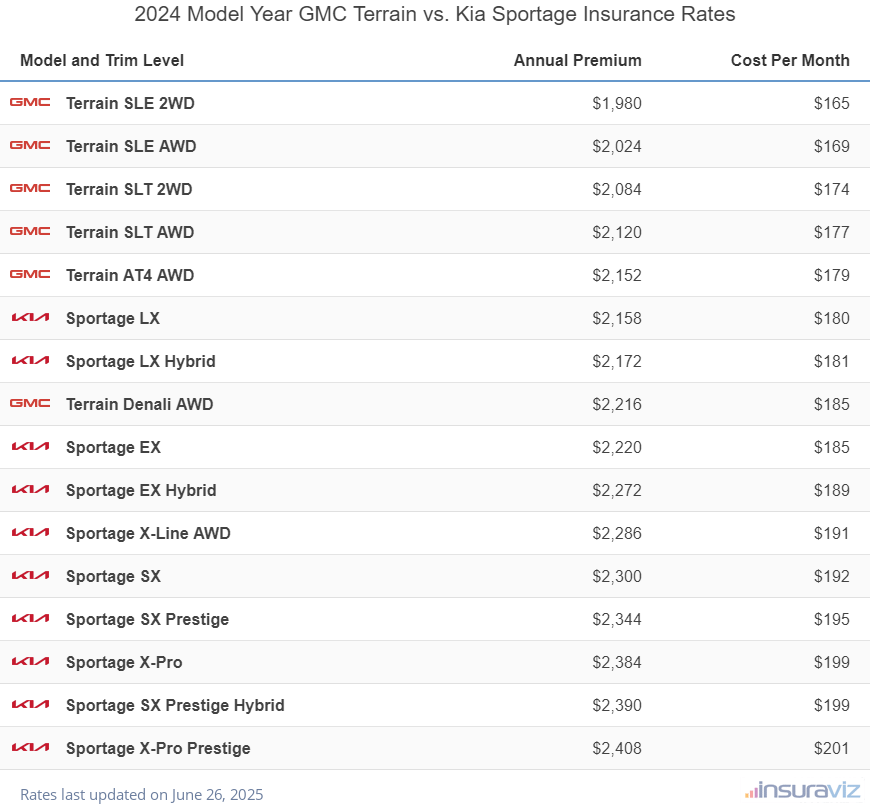Select the Sportage LX row label

pos(113,318)
